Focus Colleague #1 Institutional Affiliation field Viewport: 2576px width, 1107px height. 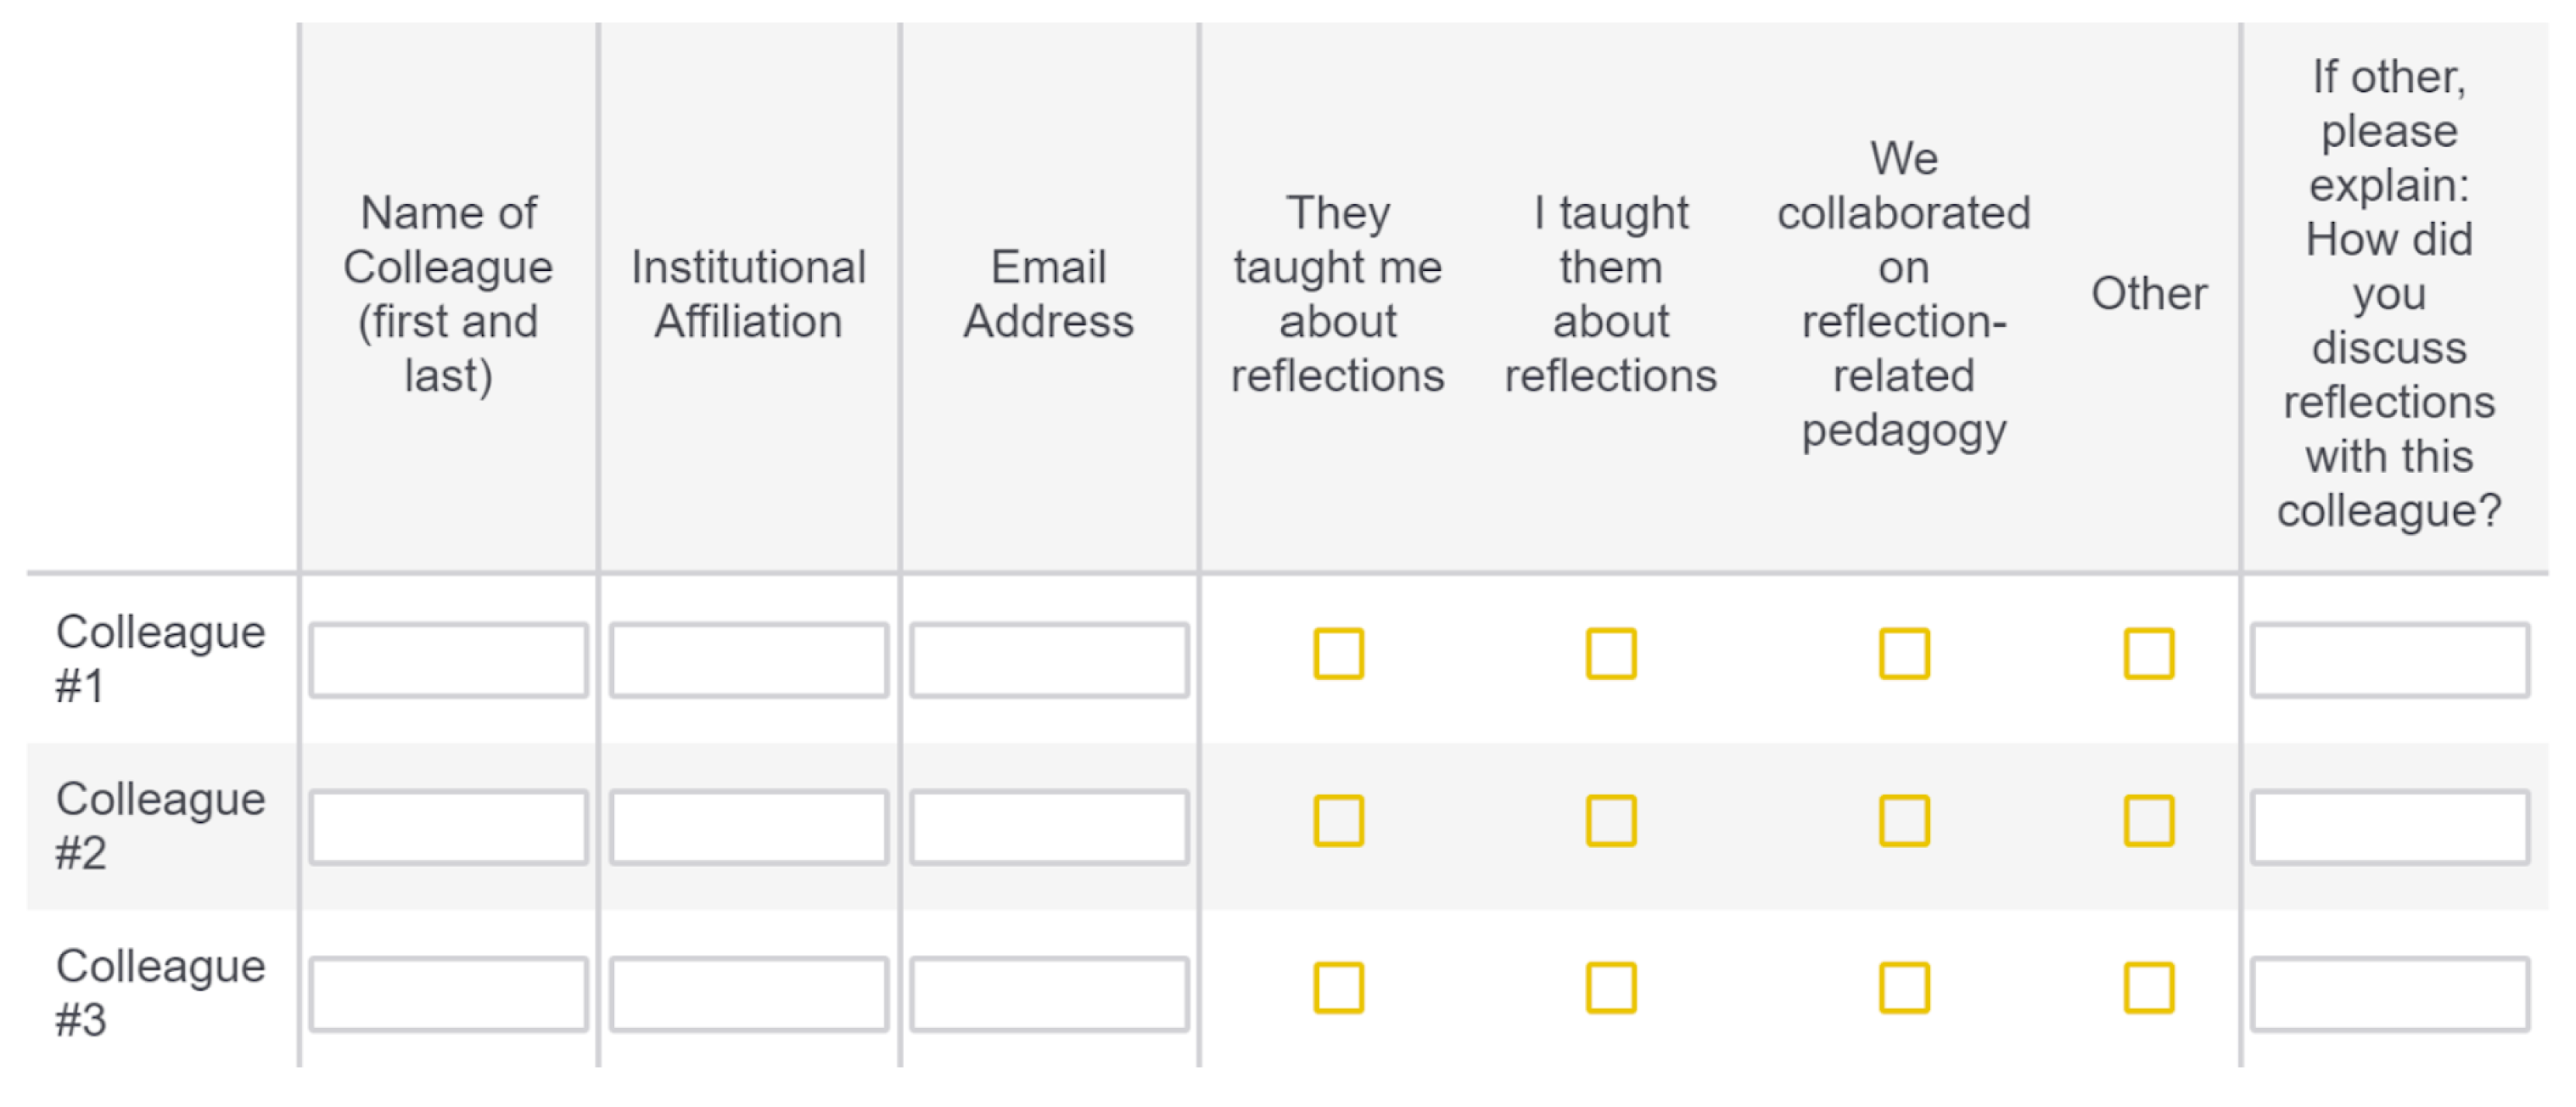(748, 660)
